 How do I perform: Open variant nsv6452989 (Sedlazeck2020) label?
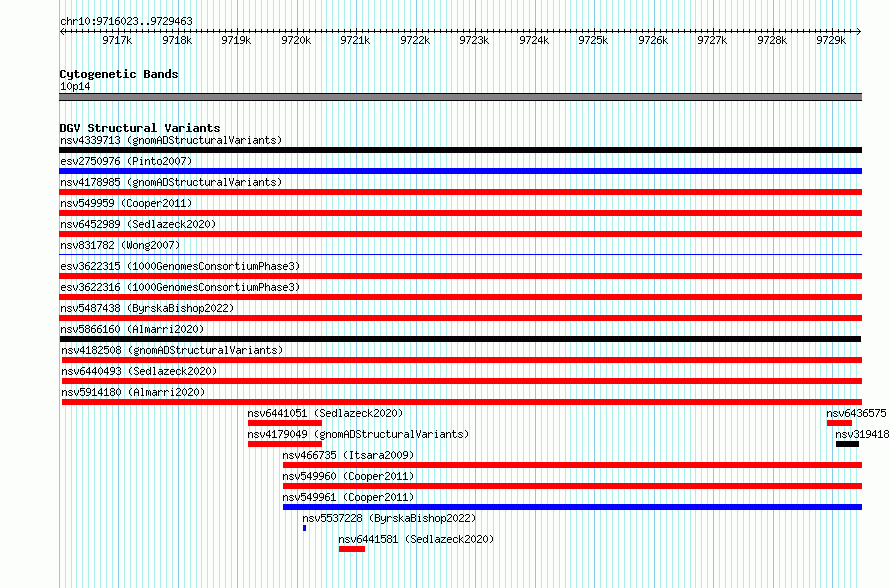138,224
